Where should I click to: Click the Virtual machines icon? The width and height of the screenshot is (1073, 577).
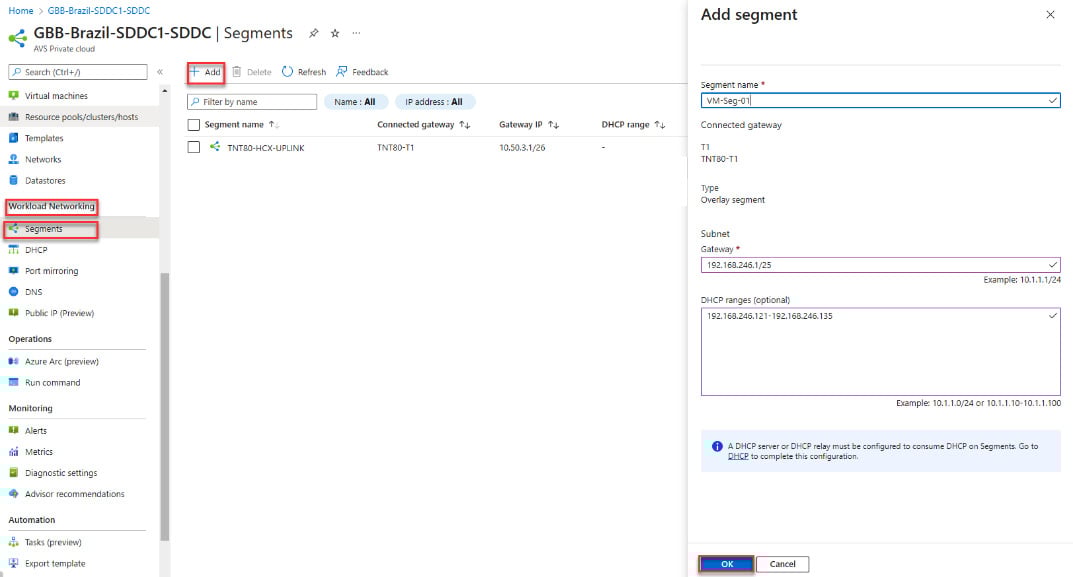14,96
